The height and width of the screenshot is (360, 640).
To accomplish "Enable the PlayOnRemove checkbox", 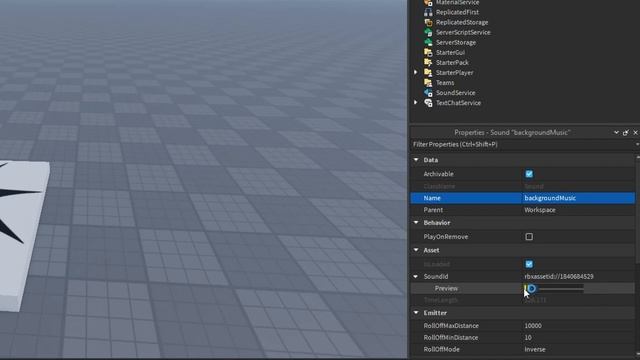I will click(529, 237).
